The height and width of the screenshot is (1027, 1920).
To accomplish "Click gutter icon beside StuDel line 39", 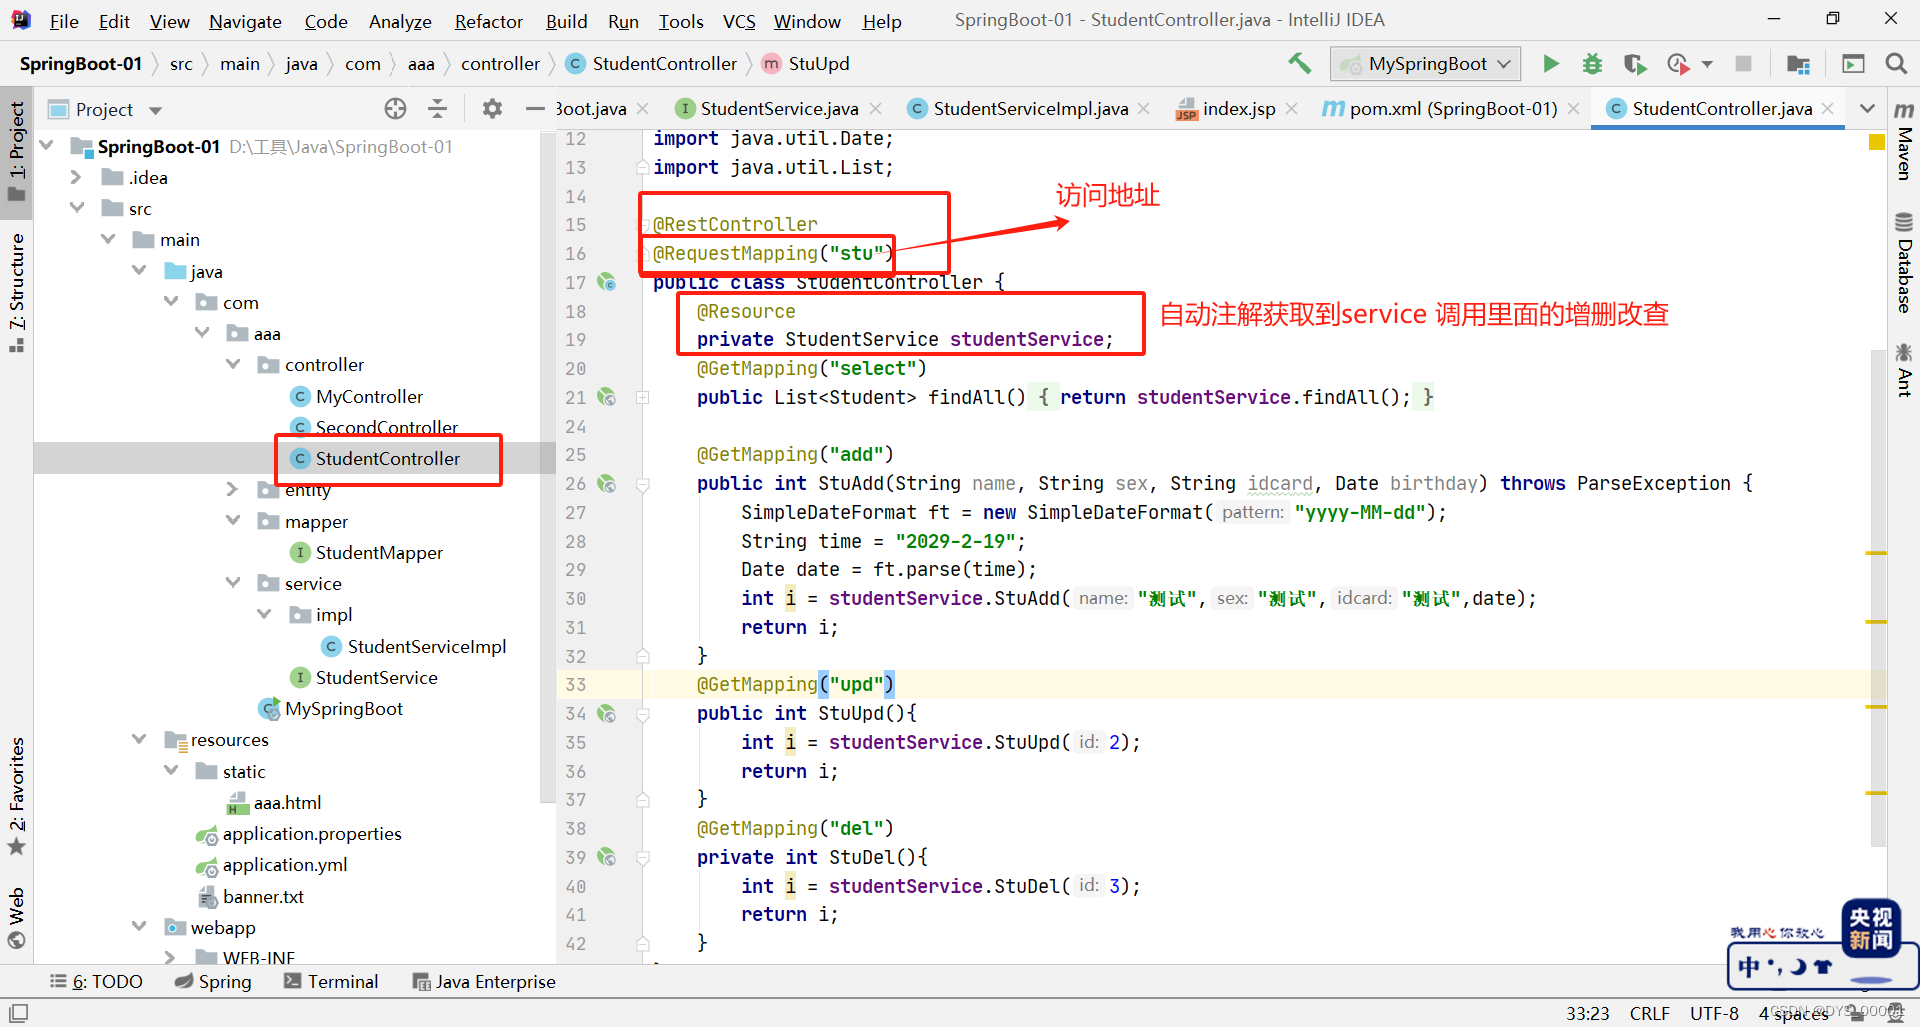I will [x=607, y=857].
